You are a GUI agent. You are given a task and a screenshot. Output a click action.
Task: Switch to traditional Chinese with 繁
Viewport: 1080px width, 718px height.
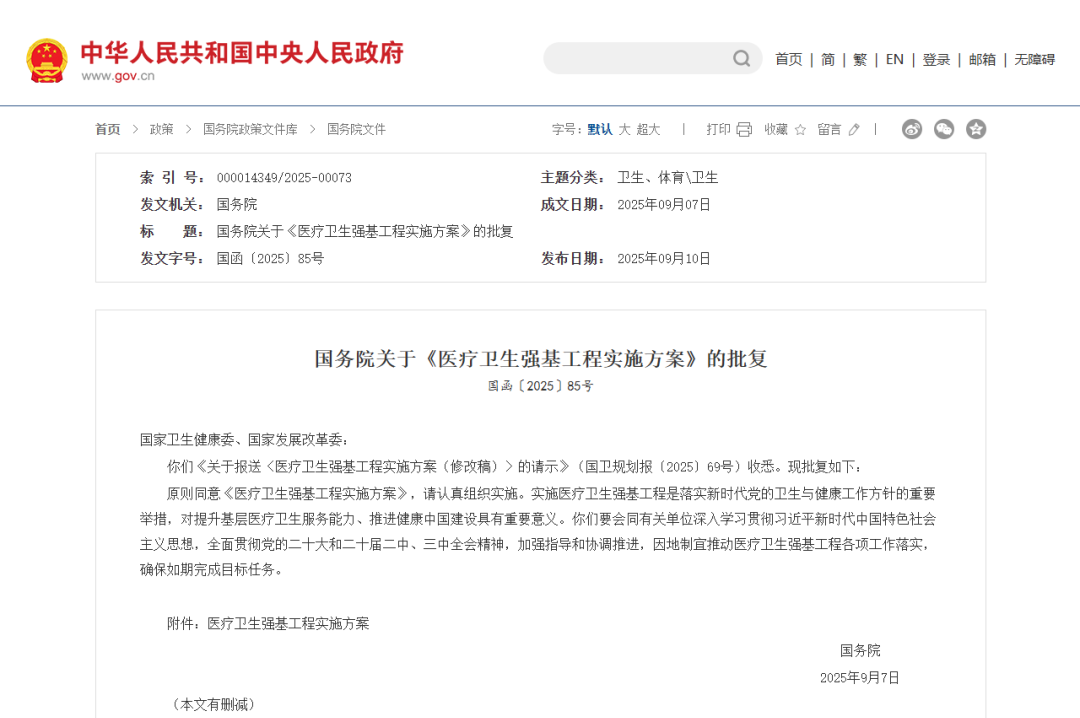(860, 59)
